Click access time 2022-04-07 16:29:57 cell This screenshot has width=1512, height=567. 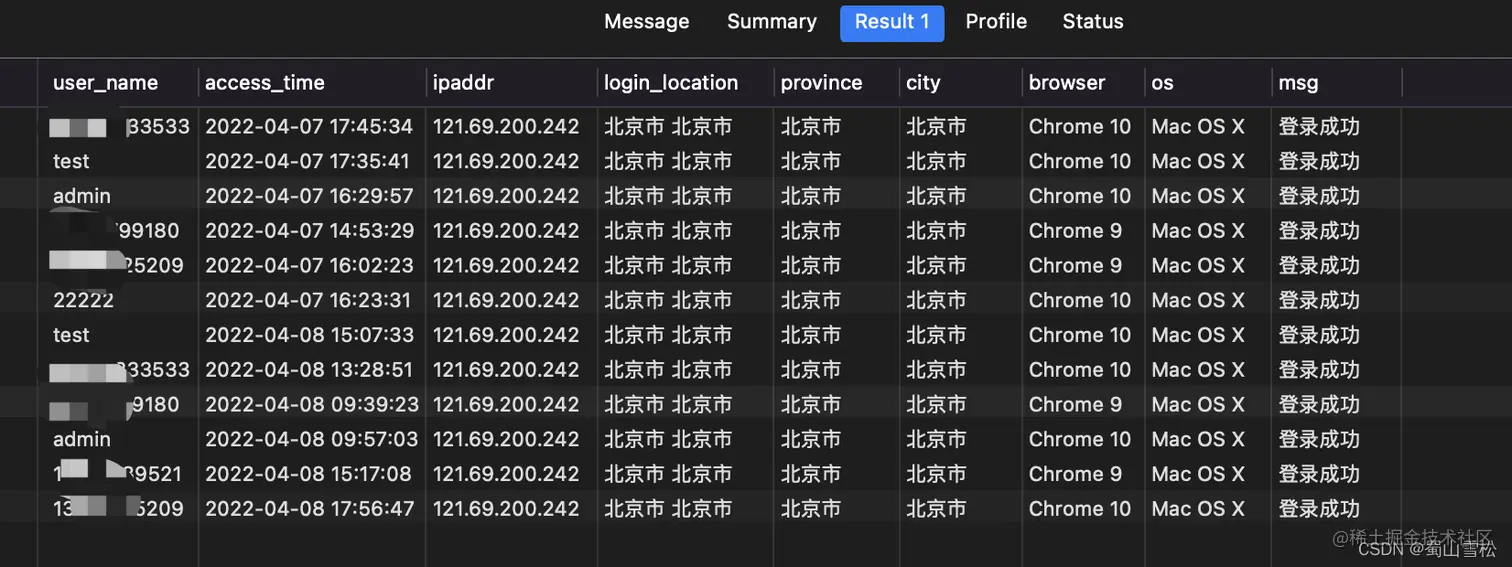click(309, 196)
